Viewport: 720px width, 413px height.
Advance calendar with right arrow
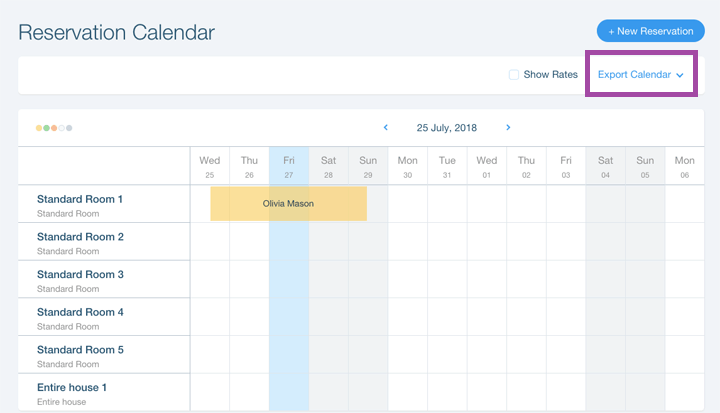click(x=508, y=127)
